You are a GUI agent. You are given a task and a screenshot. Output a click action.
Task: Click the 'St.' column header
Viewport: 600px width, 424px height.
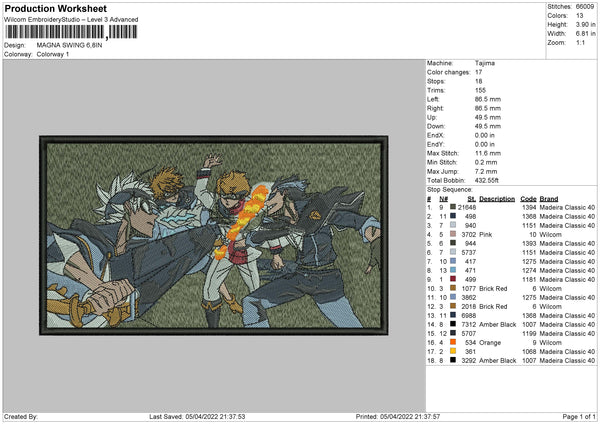coord(471,199)
